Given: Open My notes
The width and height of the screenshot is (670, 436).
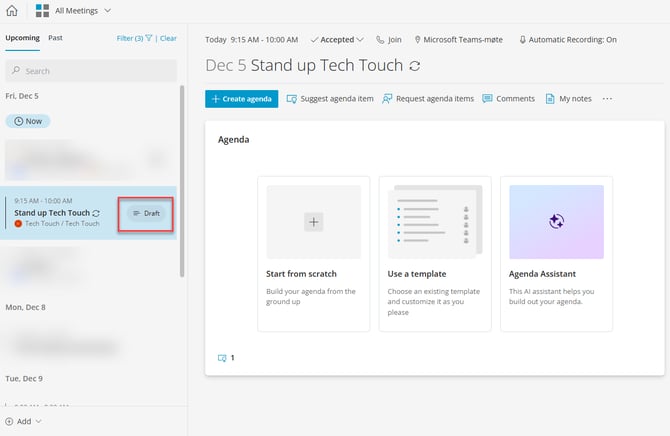Looking at the screenshot, I should click(x=569, y=99).
